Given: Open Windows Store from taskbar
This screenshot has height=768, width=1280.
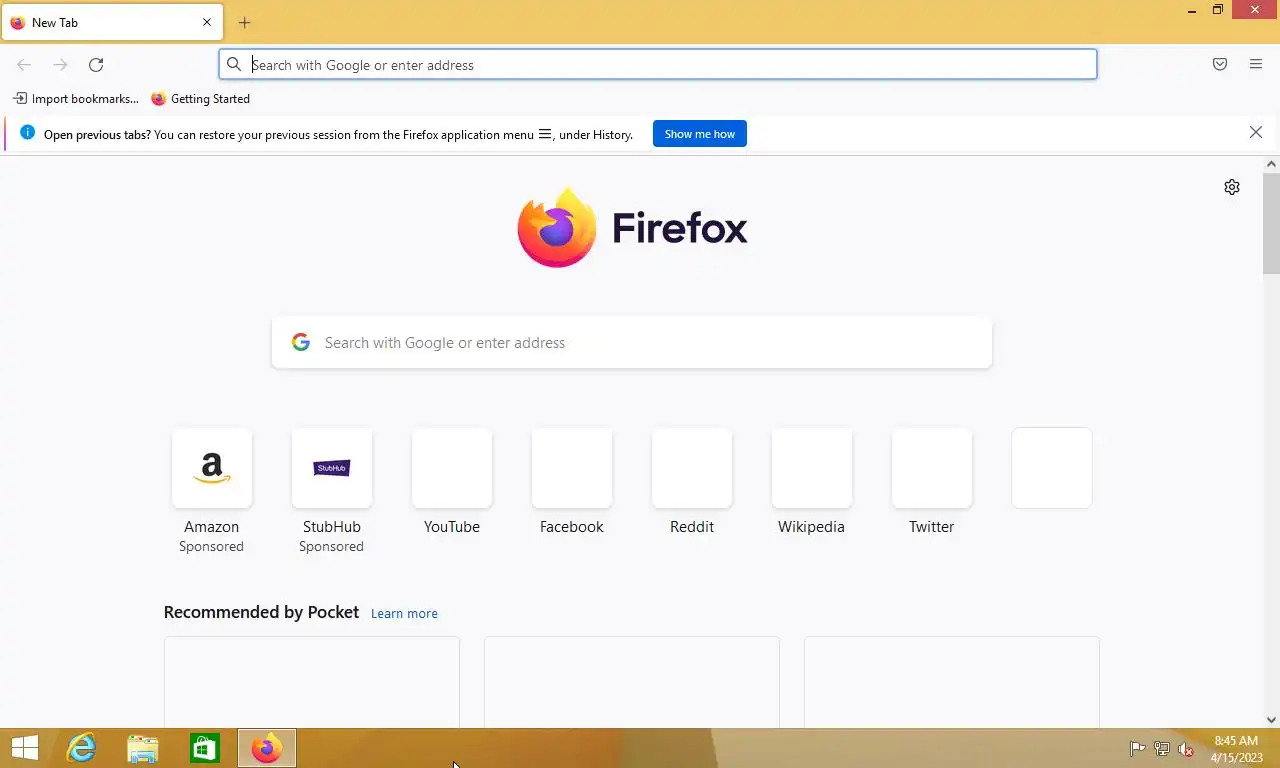Looking at the screenshot, I should (x=205, y=748).
